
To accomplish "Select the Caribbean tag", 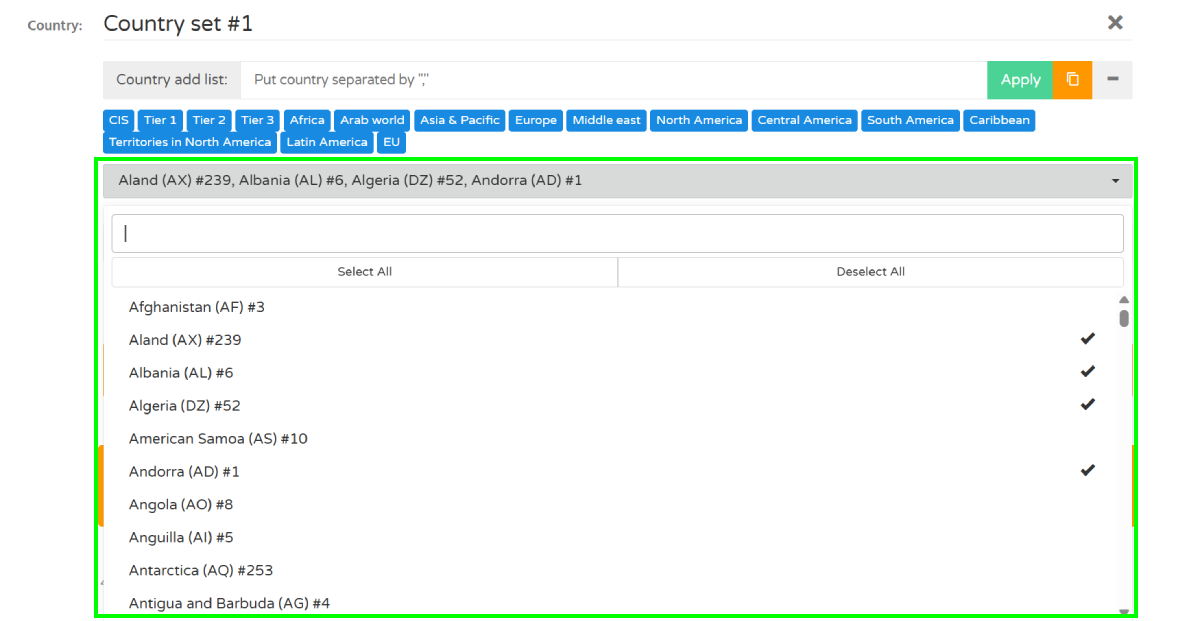I will tap(999, 120).
